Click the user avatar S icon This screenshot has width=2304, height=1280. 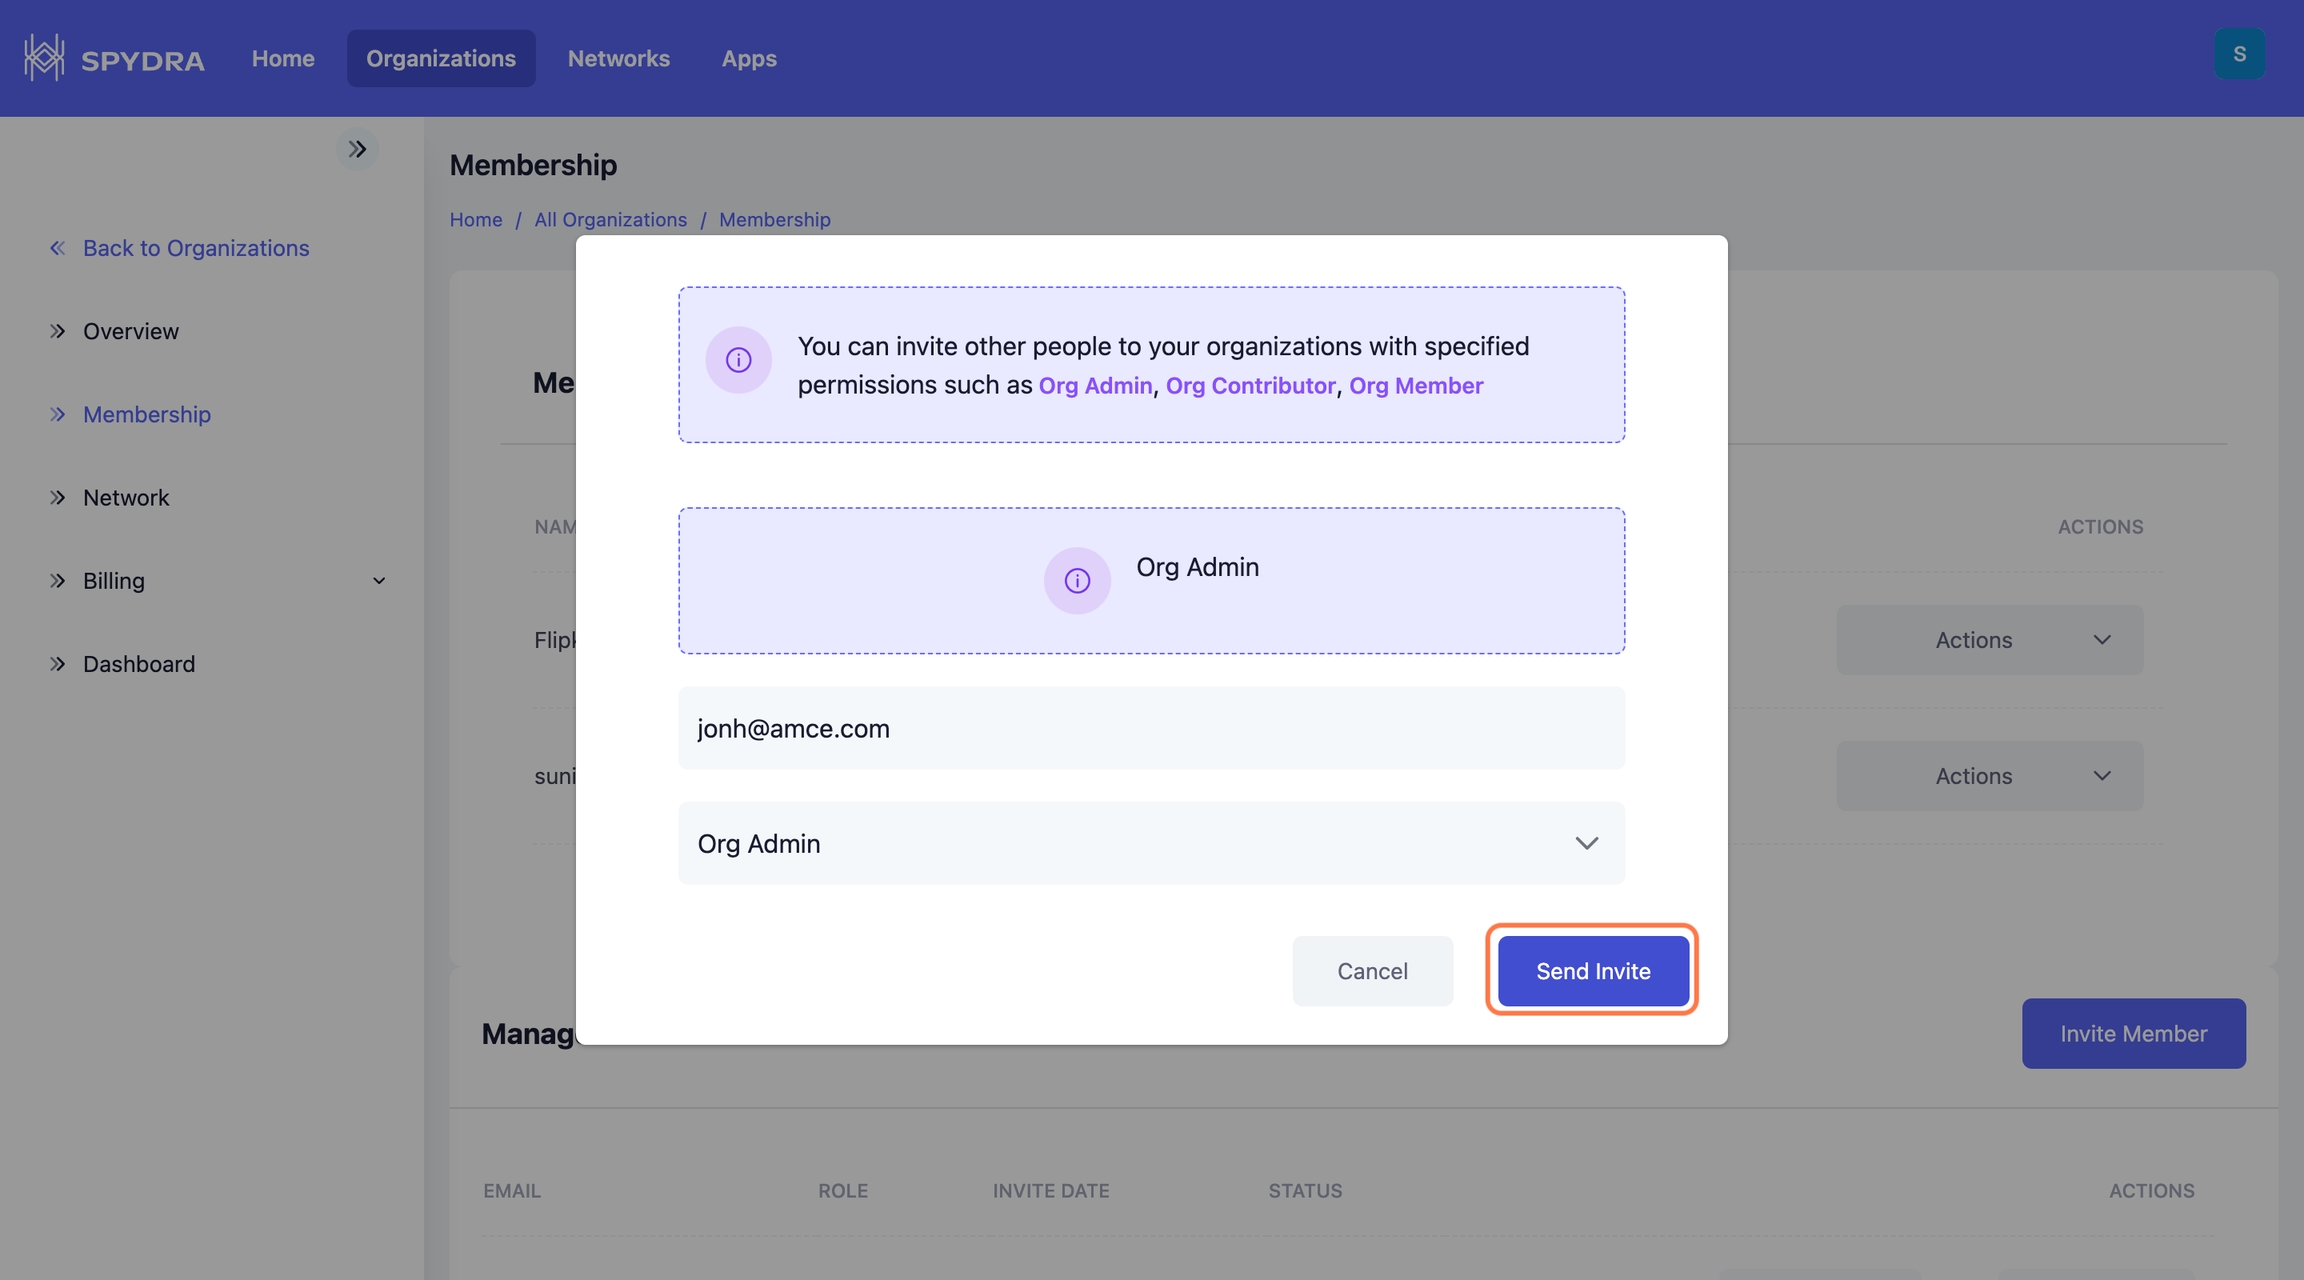[x=2239, y=54]
